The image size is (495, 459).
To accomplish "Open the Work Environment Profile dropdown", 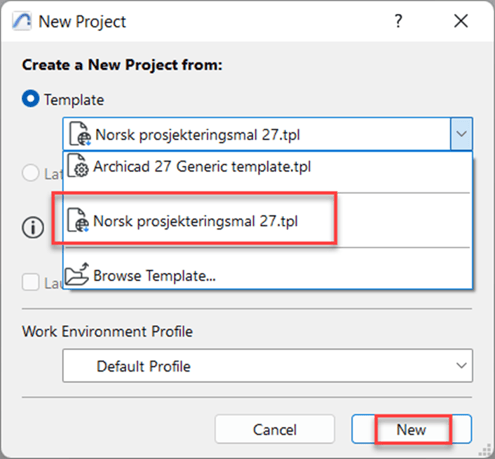I will tap(267, 366).
